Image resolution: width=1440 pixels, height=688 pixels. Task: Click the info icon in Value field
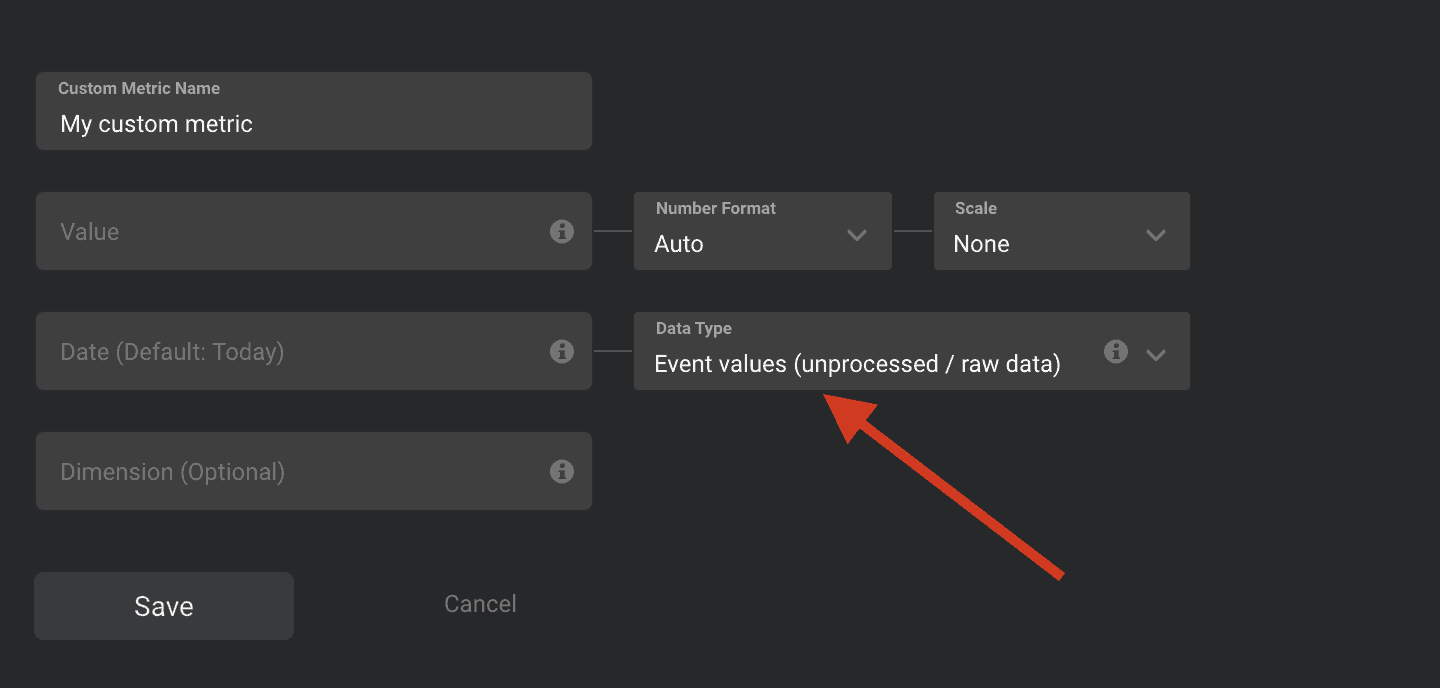(x=562, y=232)
